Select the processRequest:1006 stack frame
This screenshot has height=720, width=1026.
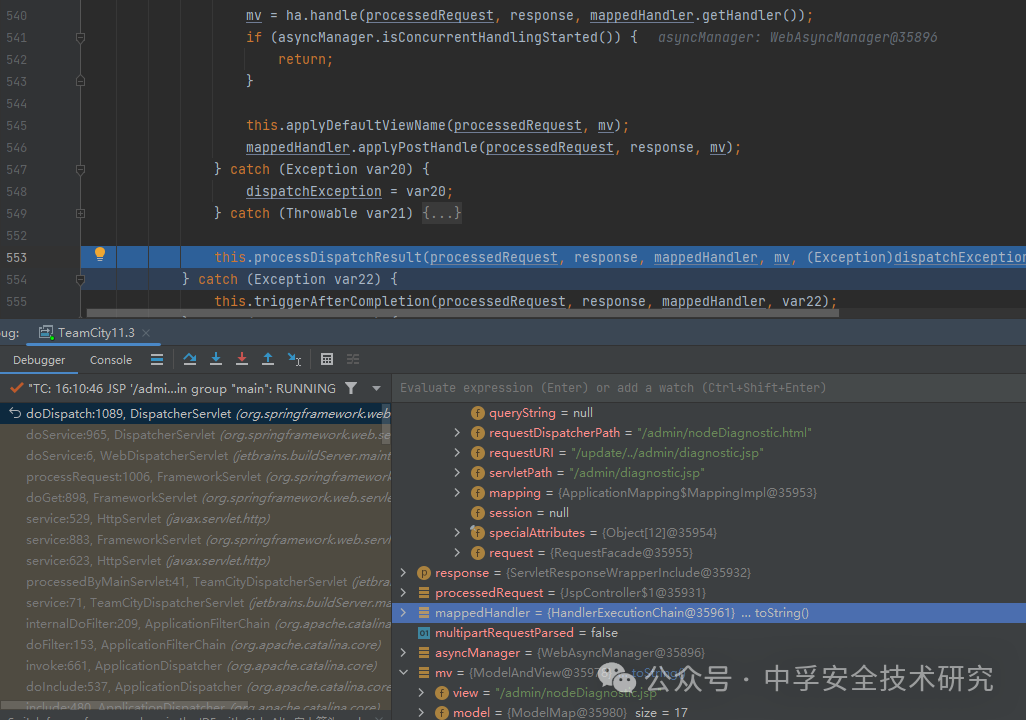[x=196, y=477]
